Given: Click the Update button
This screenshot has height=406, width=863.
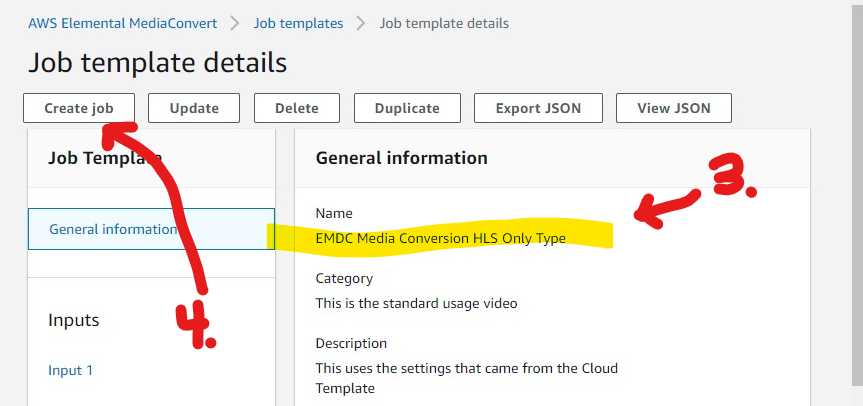Looking at the screenshot, I should (x=194, y=108).
